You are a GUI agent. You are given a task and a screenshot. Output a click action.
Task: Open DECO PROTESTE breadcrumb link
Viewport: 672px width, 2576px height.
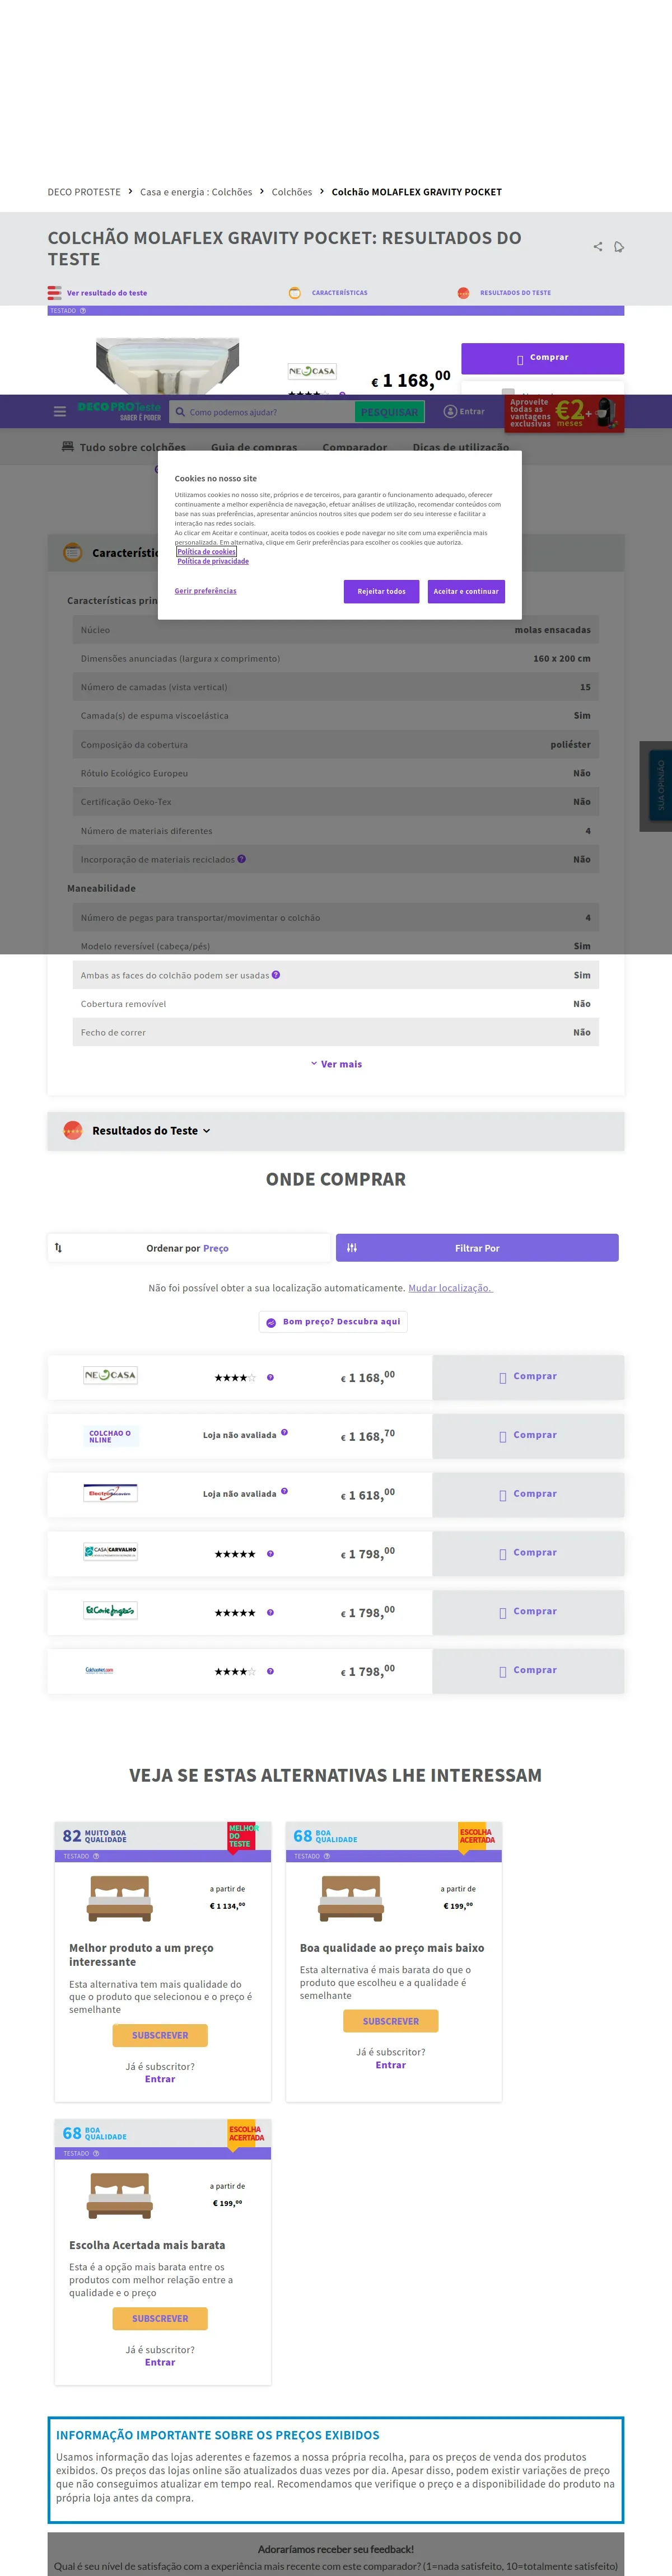point(84,192)
